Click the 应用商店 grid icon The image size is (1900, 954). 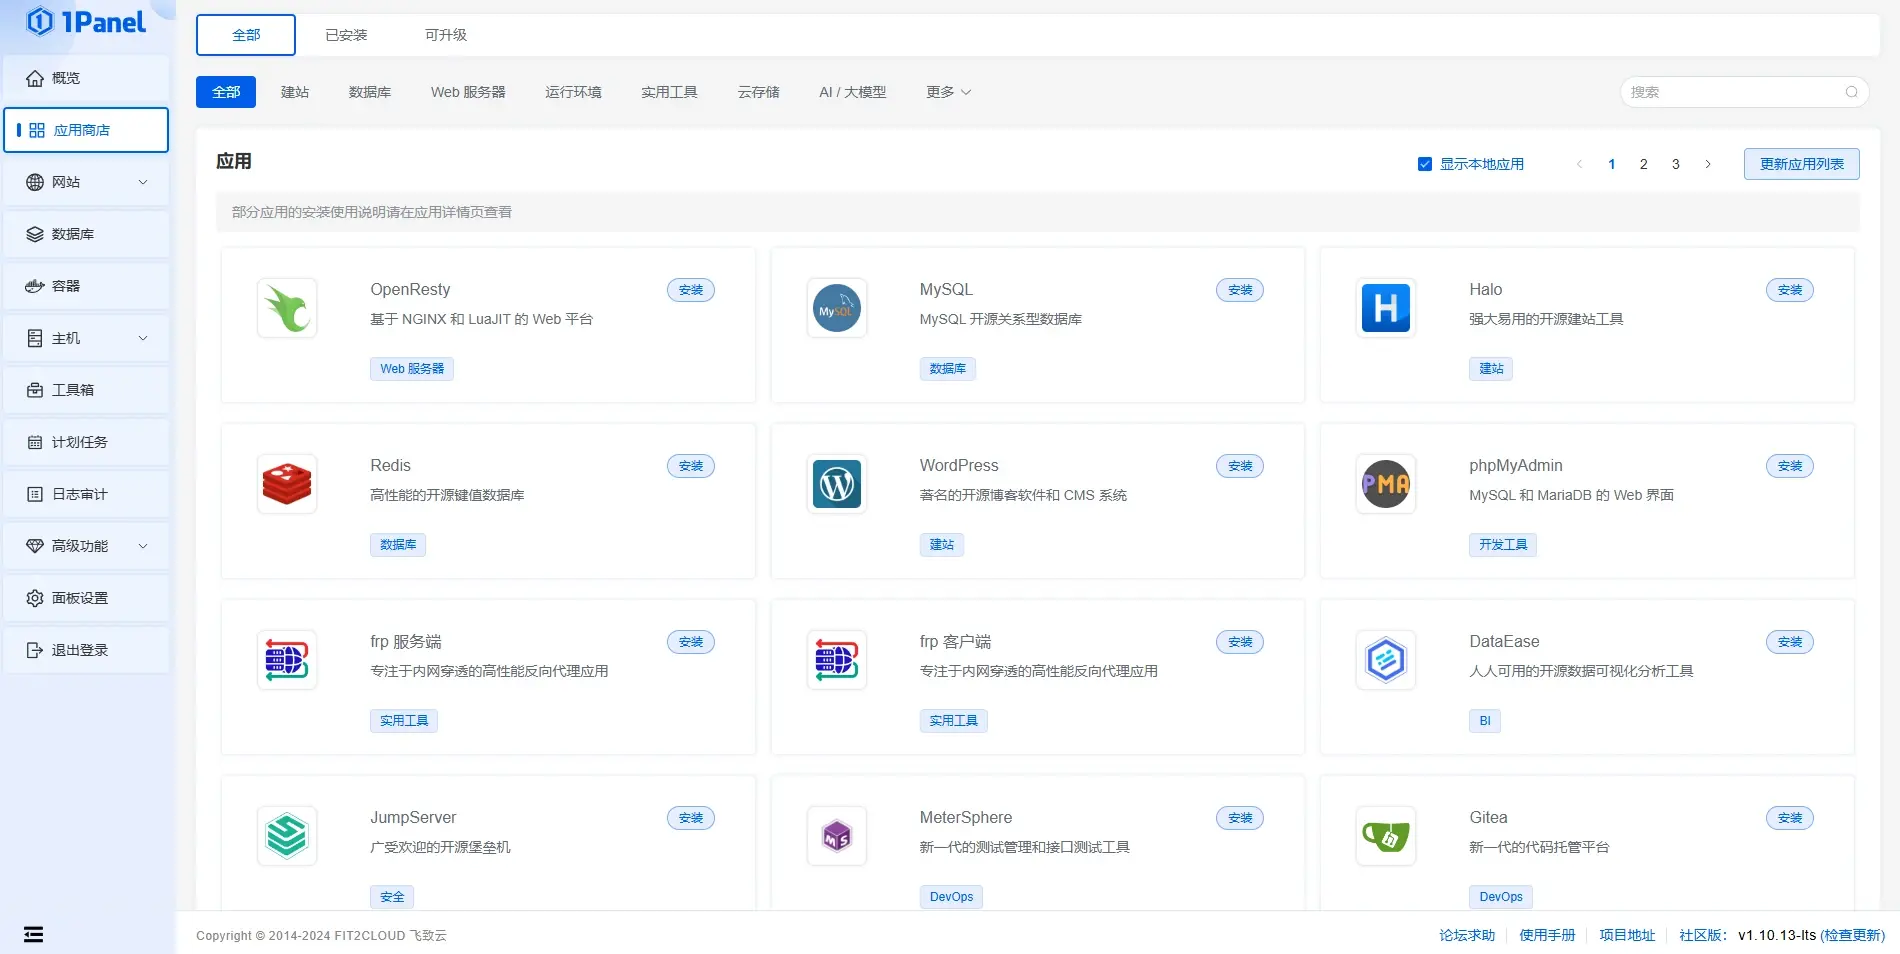pyautogui.click(x=37, y=130)
